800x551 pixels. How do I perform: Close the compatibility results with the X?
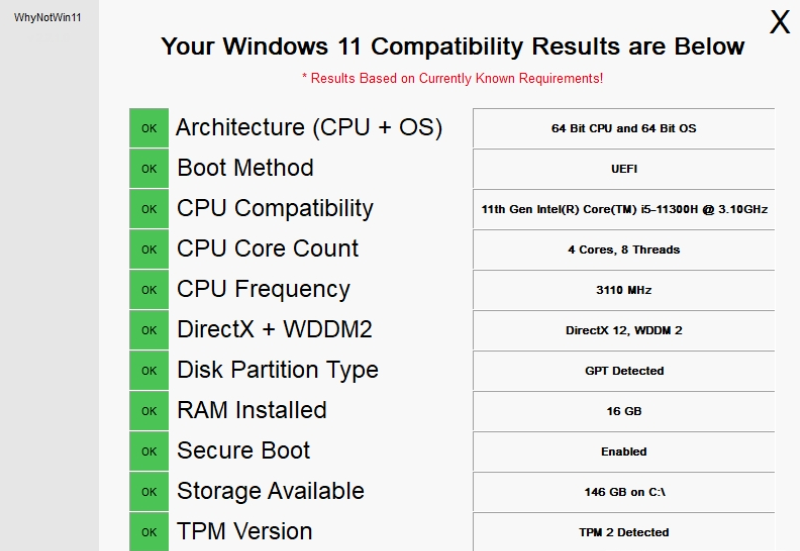pyautogui.click(x=779, y=23)
